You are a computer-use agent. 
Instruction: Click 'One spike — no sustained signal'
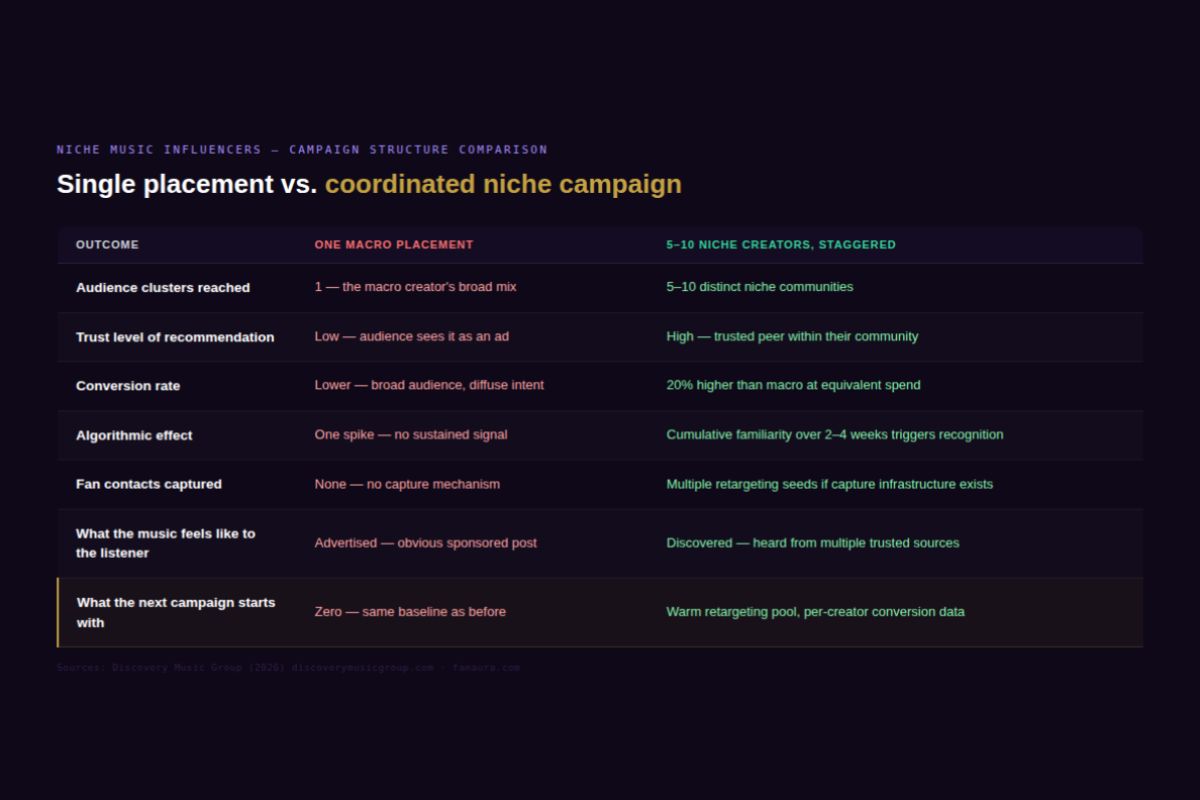click(411, 435)
